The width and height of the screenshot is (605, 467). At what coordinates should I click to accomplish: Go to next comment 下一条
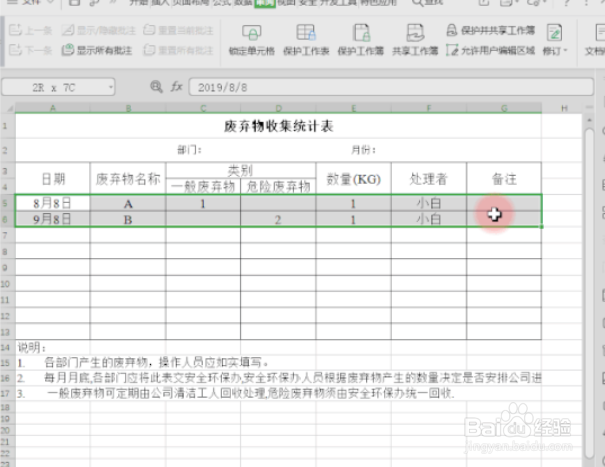pos(30,50)
